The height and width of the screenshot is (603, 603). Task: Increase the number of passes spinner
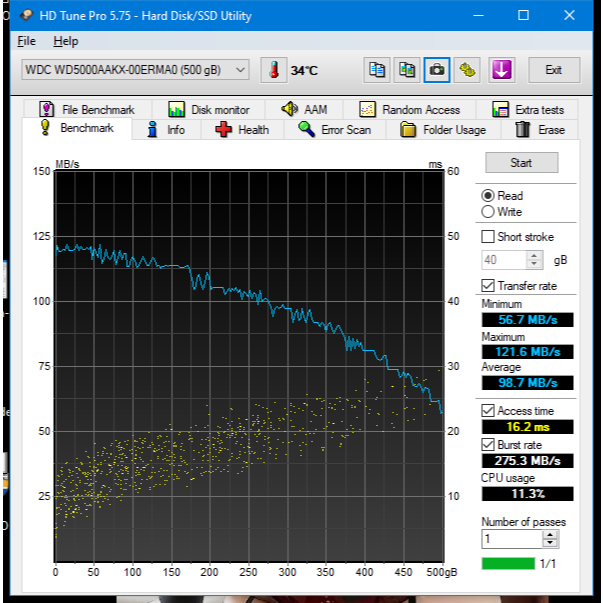pyautogui.click(x=550, y=534)
